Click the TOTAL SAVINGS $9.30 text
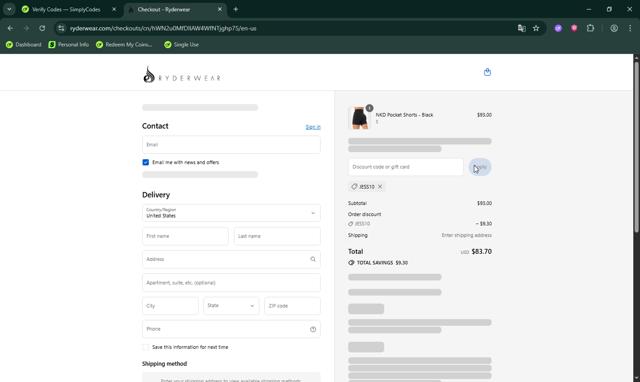 [x=382, y=263]
